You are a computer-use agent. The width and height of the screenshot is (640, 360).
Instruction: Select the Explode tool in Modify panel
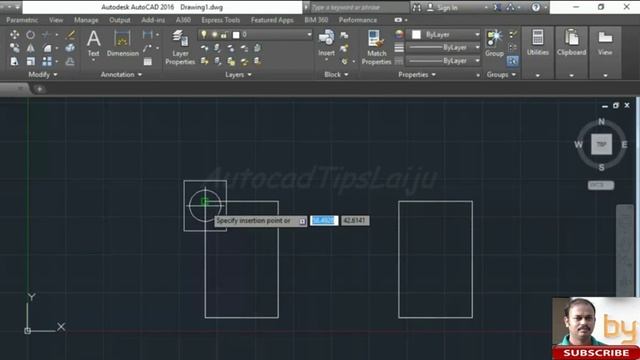coord(70,48)
